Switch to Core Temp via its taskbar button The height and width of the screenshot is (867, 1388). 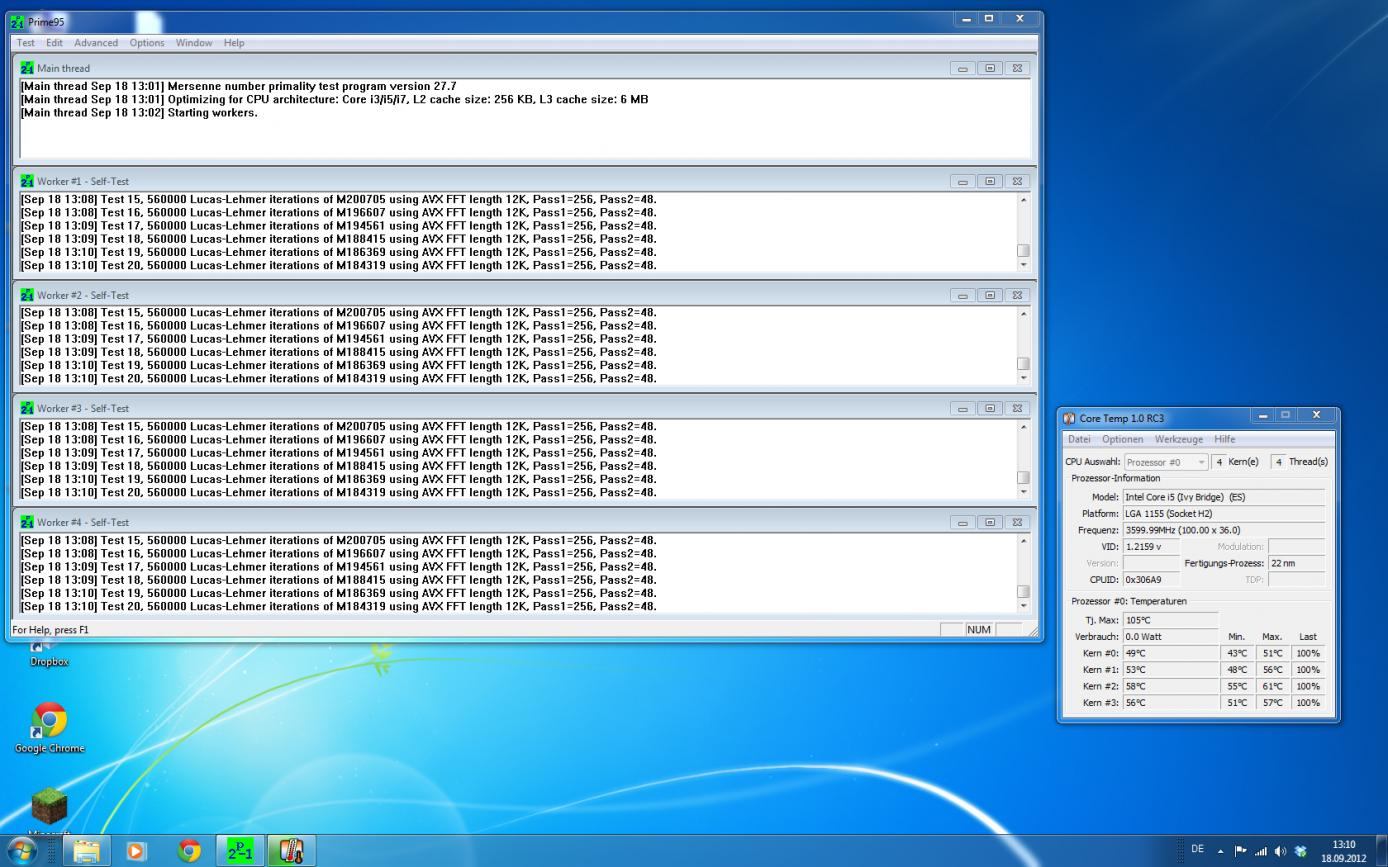(292, 851)
